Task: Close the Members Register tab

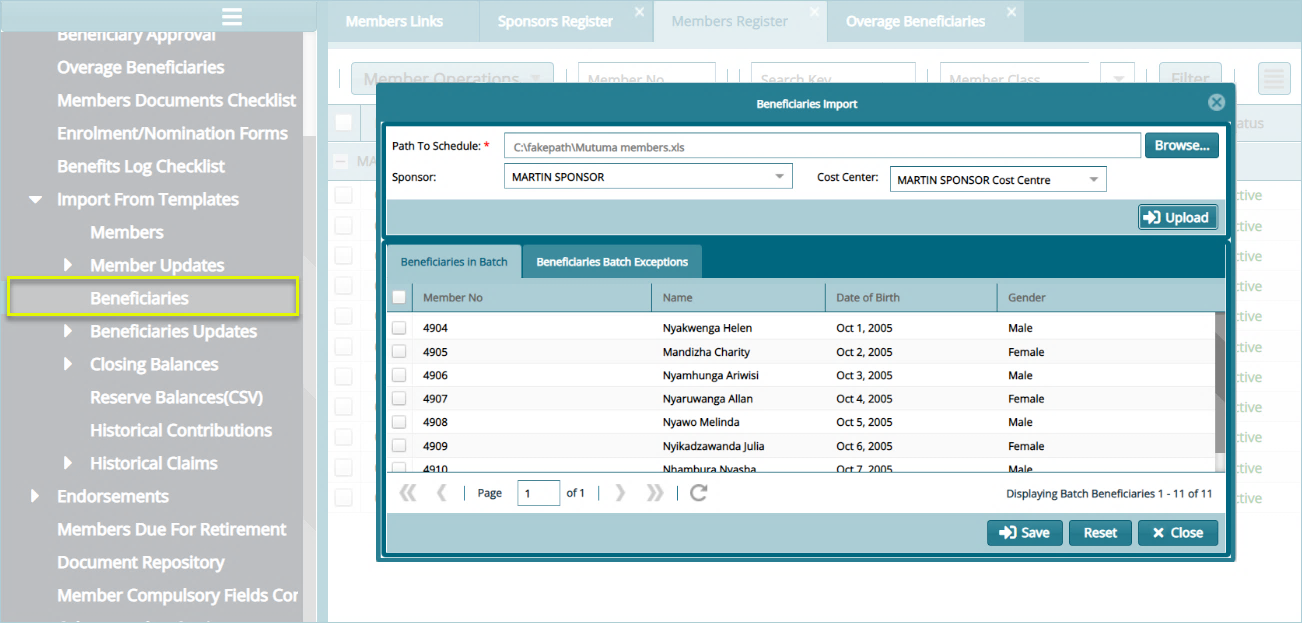Action: tap(814, 12)
